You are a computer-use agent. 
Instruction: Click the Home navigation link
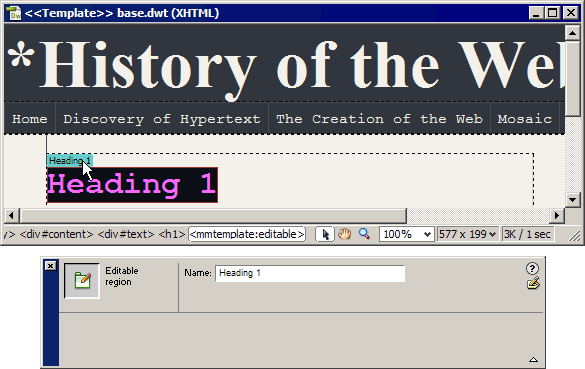point(30,119)
